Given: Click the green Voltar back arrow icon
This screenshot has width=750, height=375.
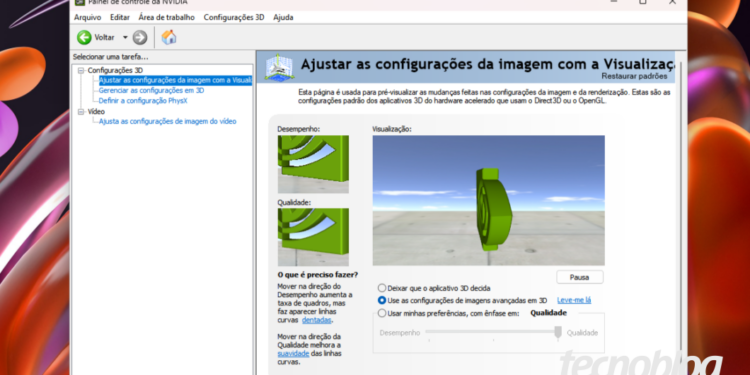Looking at the screenshot, I should coord(84,37).
